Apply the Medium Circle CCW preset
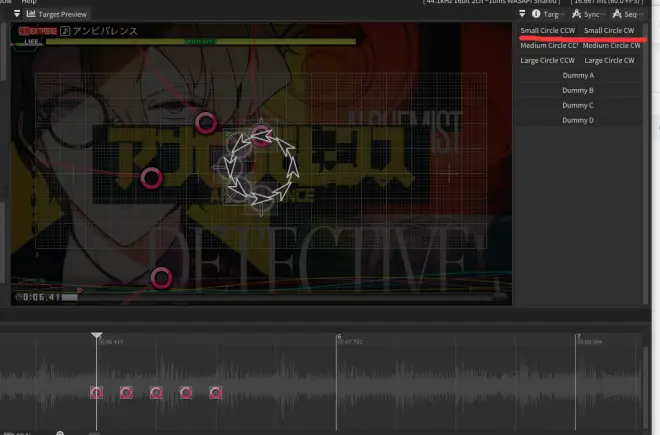 548,45
